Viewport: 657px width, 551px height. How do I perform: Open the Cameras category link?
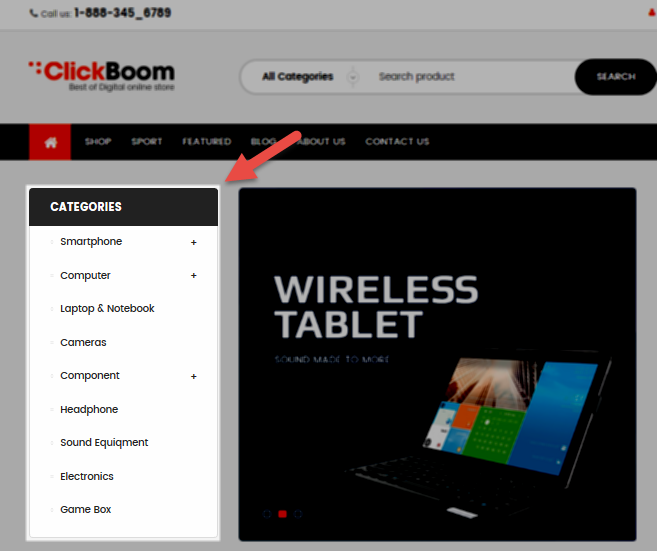point(83,342)
